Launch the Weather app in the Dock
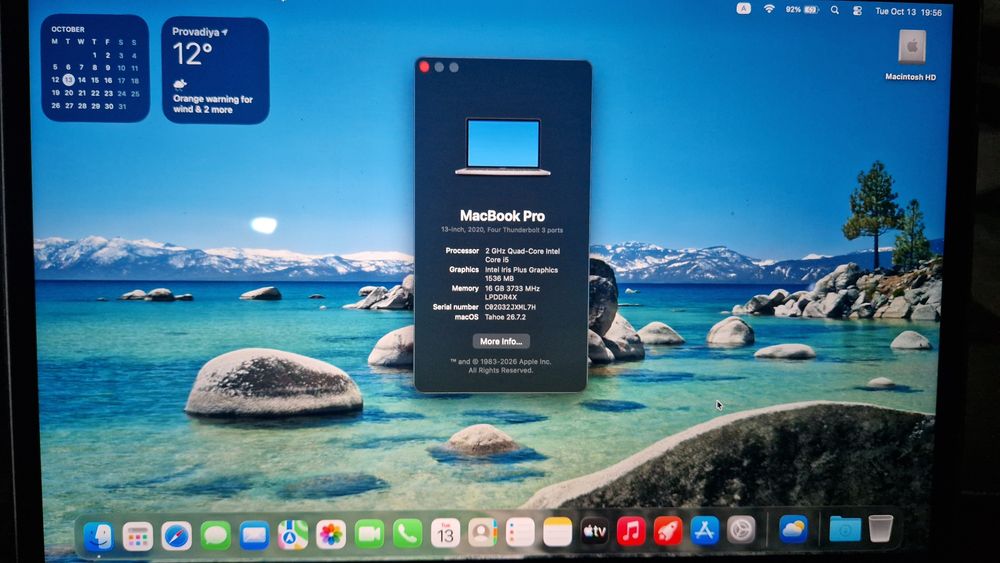The width and height of the screenshot is (1000, 563). click(793, 529)
